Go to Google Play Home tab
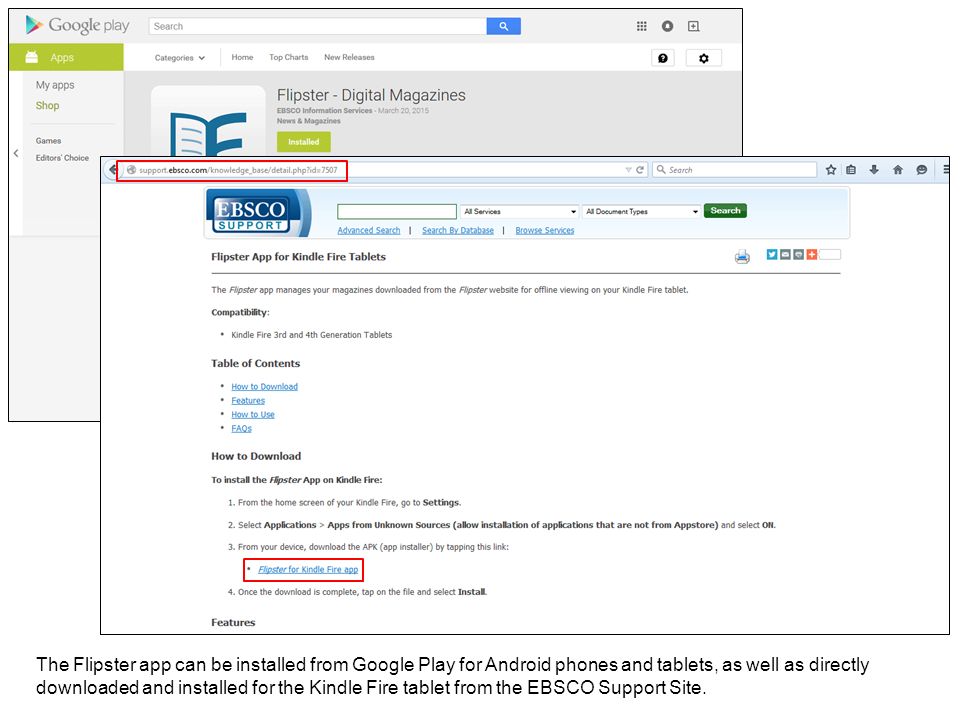 pyautogui.click(x=242, y=57)
